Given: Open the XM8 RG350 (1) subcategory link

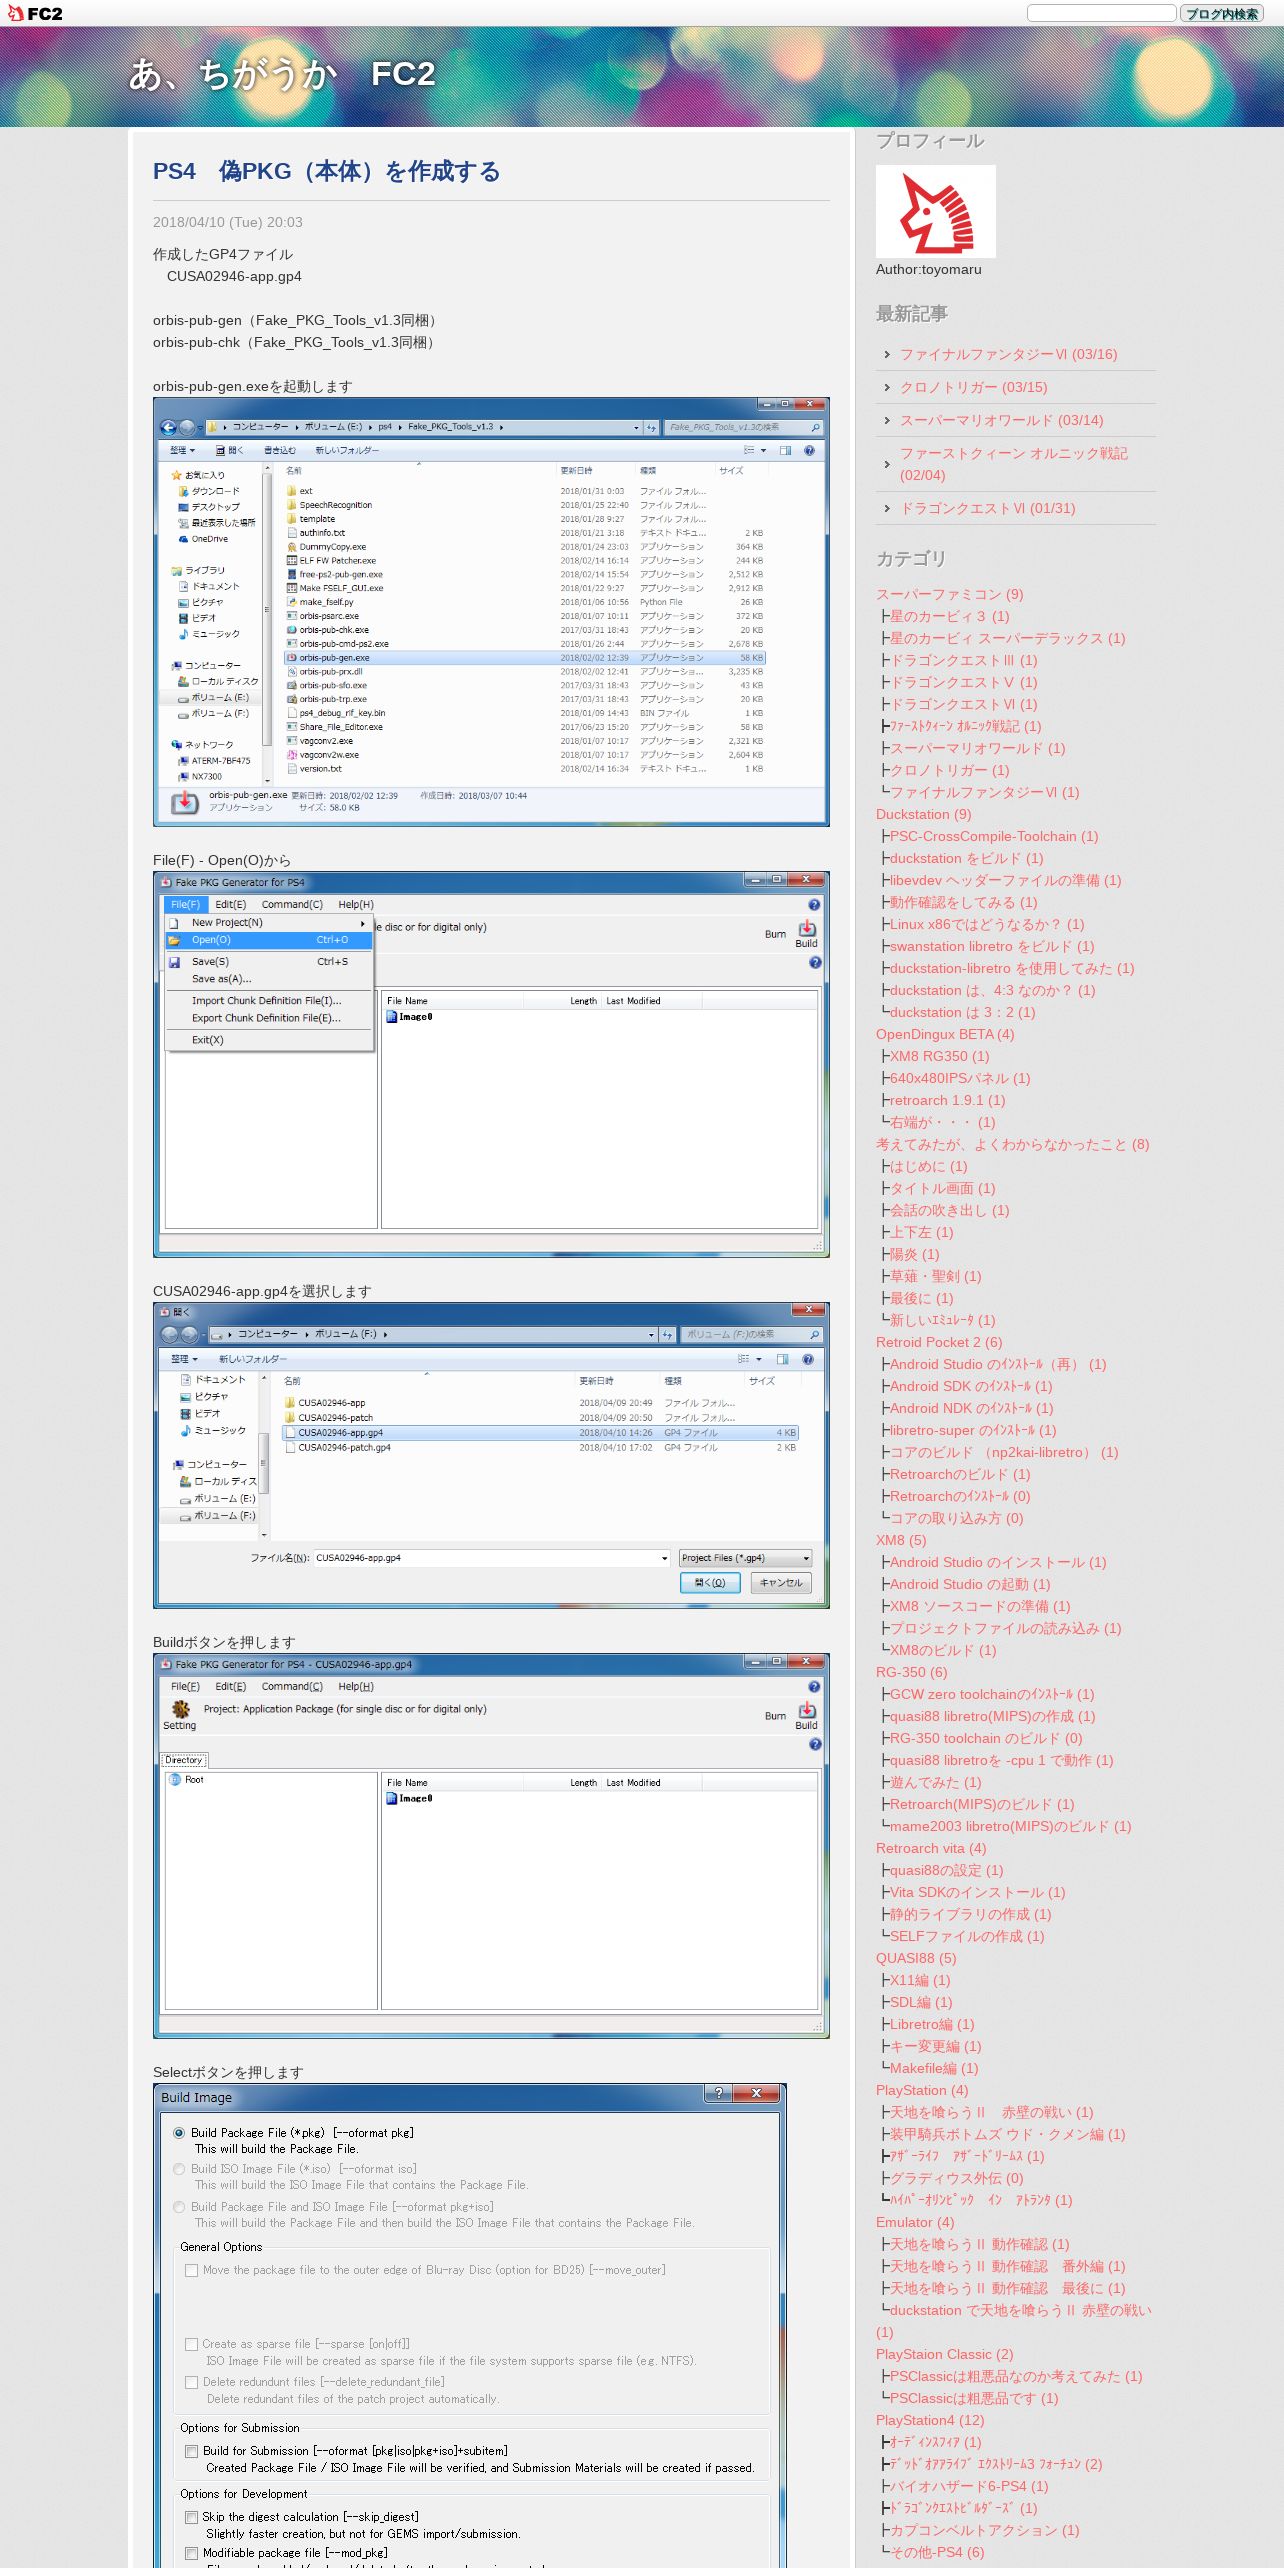Looking at the screenshot, I should click(939, 1056).
